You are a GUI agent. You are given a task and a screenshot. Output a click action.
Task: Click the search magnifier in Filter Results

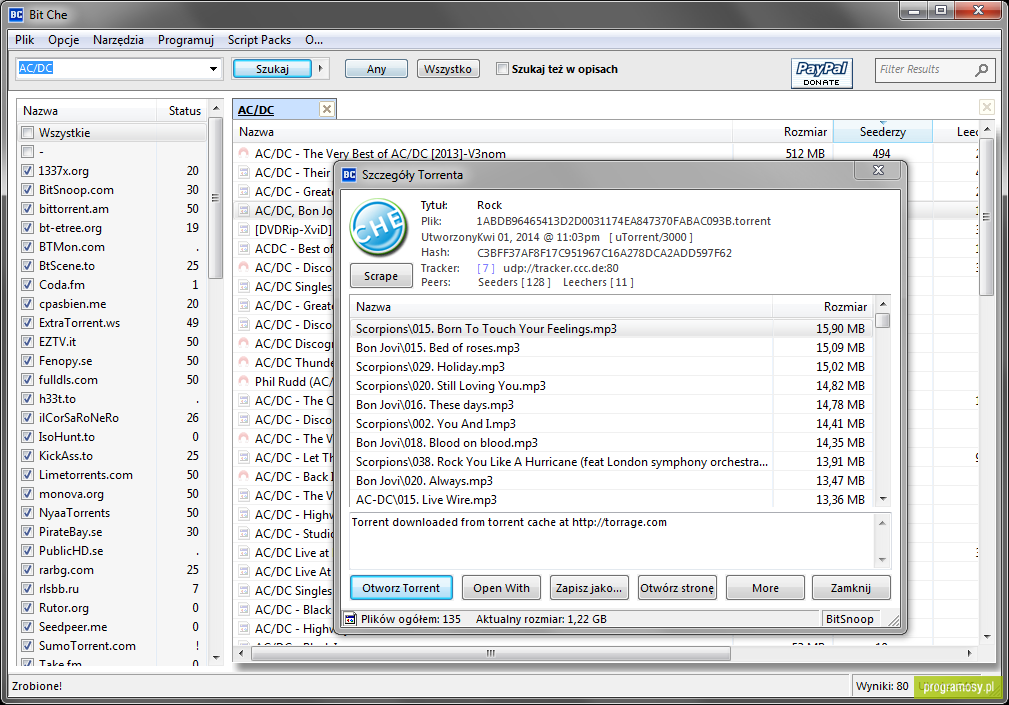981,69
